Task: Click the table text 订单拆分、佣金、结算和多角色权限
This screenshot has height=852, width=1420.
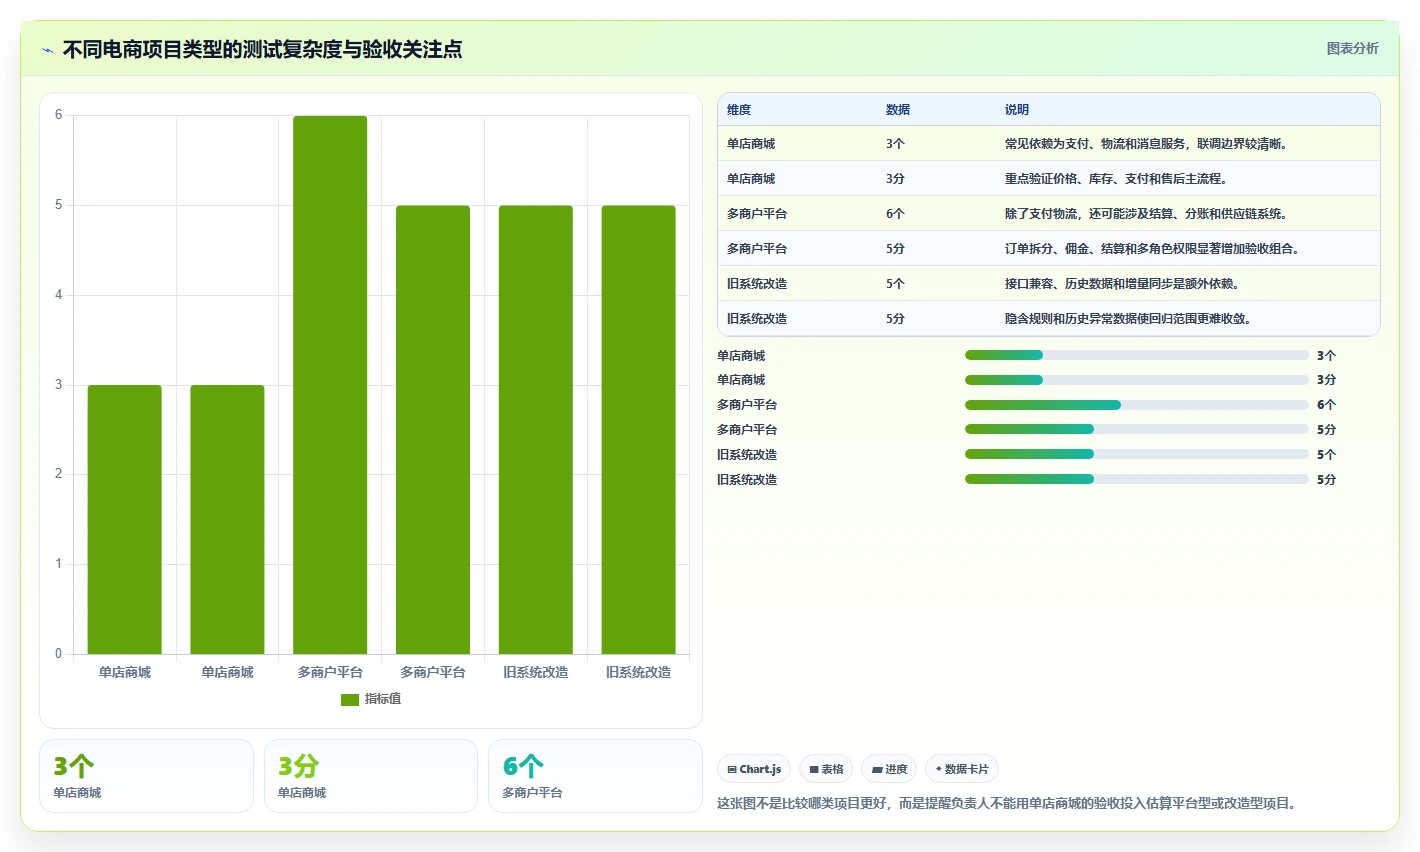Action: 1101,249
